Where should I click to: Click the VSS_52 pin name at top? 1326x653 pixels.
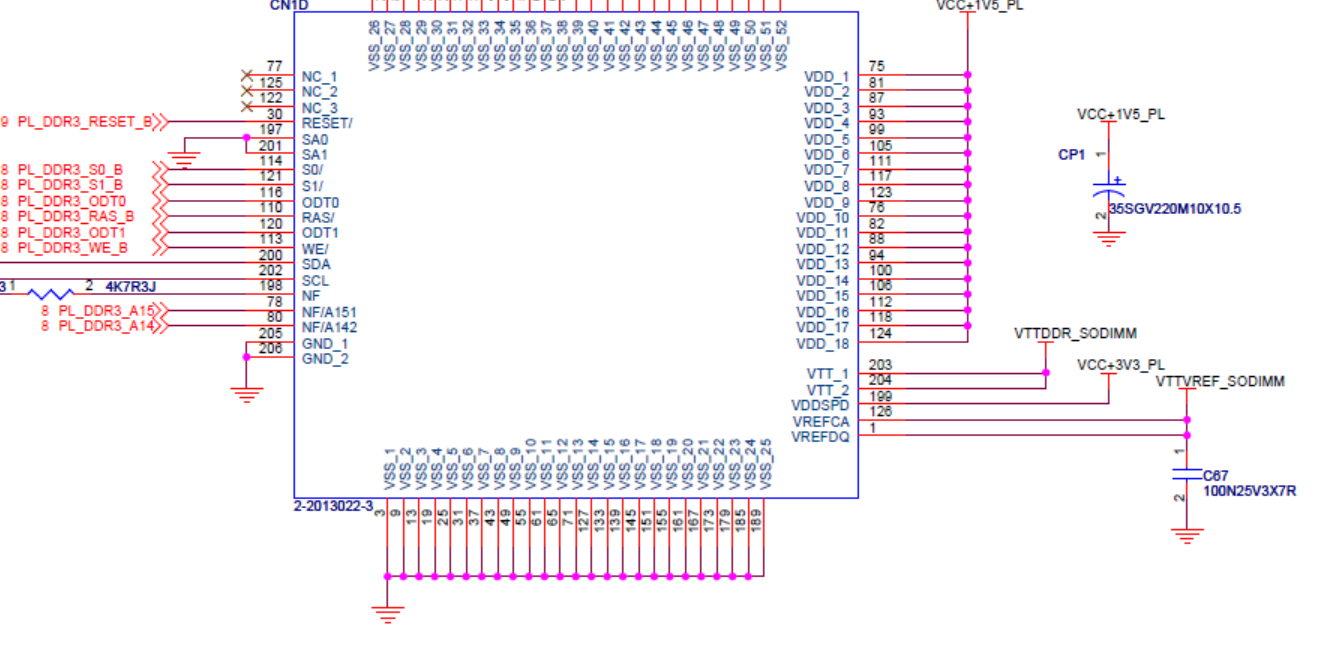pos(781,45)
